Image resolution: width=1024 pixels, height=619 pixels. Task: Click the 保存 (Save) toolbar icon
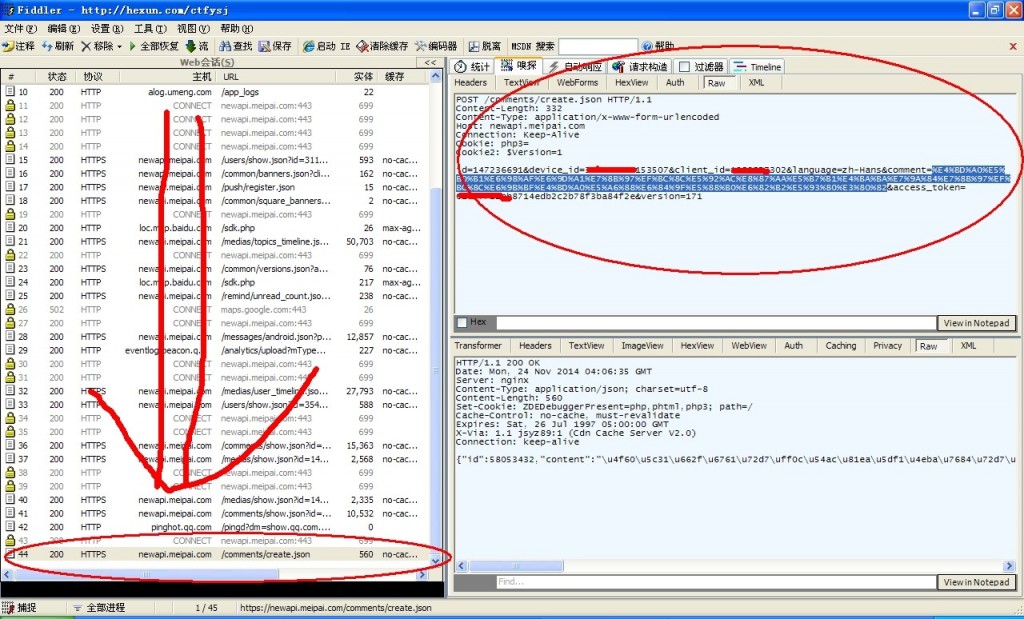click(x=264, y=46)
